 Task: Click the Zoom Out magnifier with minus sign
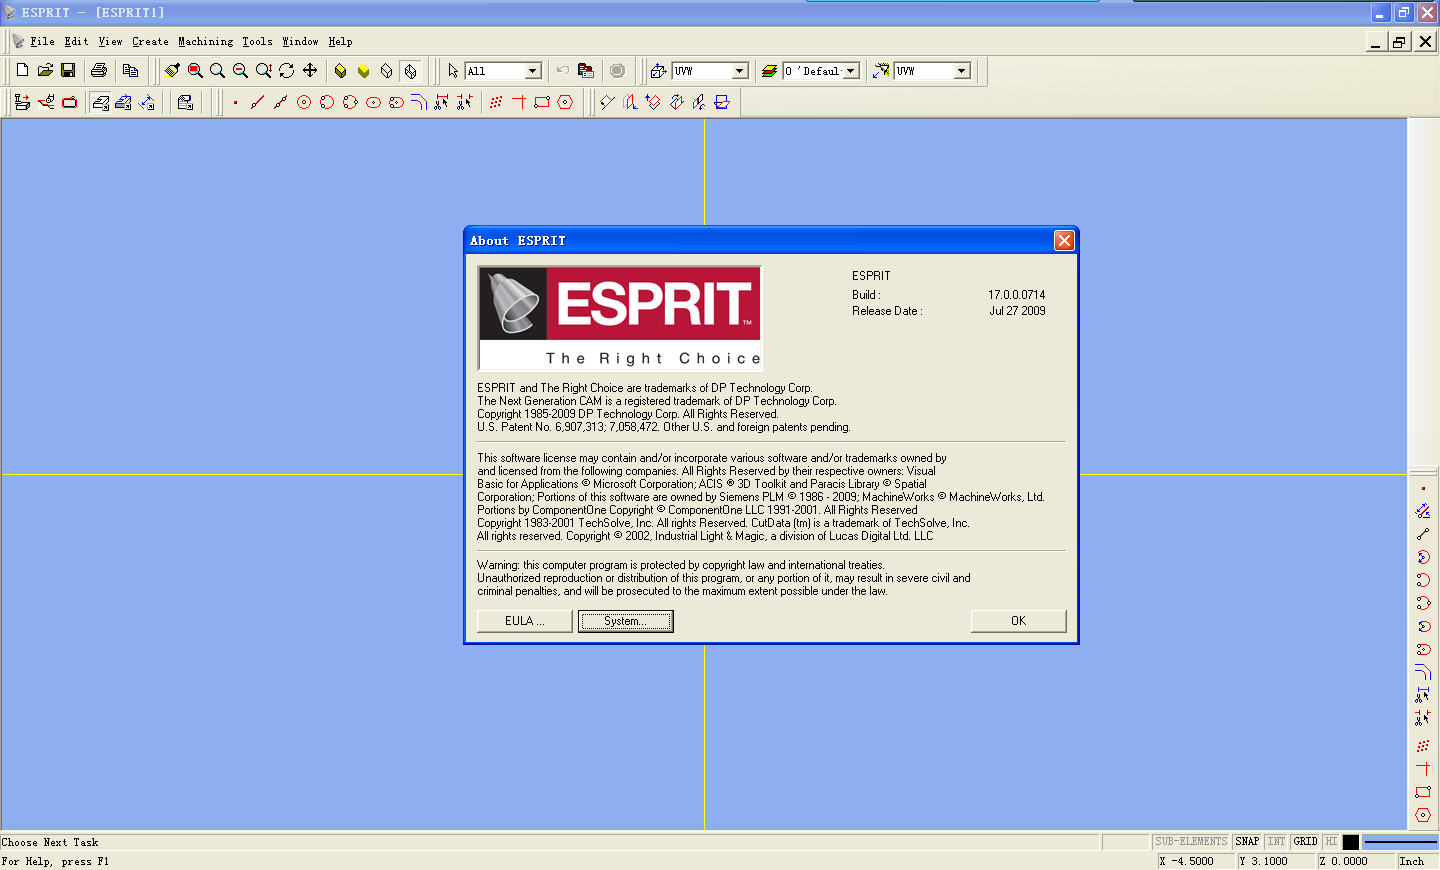pyautogui.click(x=240, y=70)
